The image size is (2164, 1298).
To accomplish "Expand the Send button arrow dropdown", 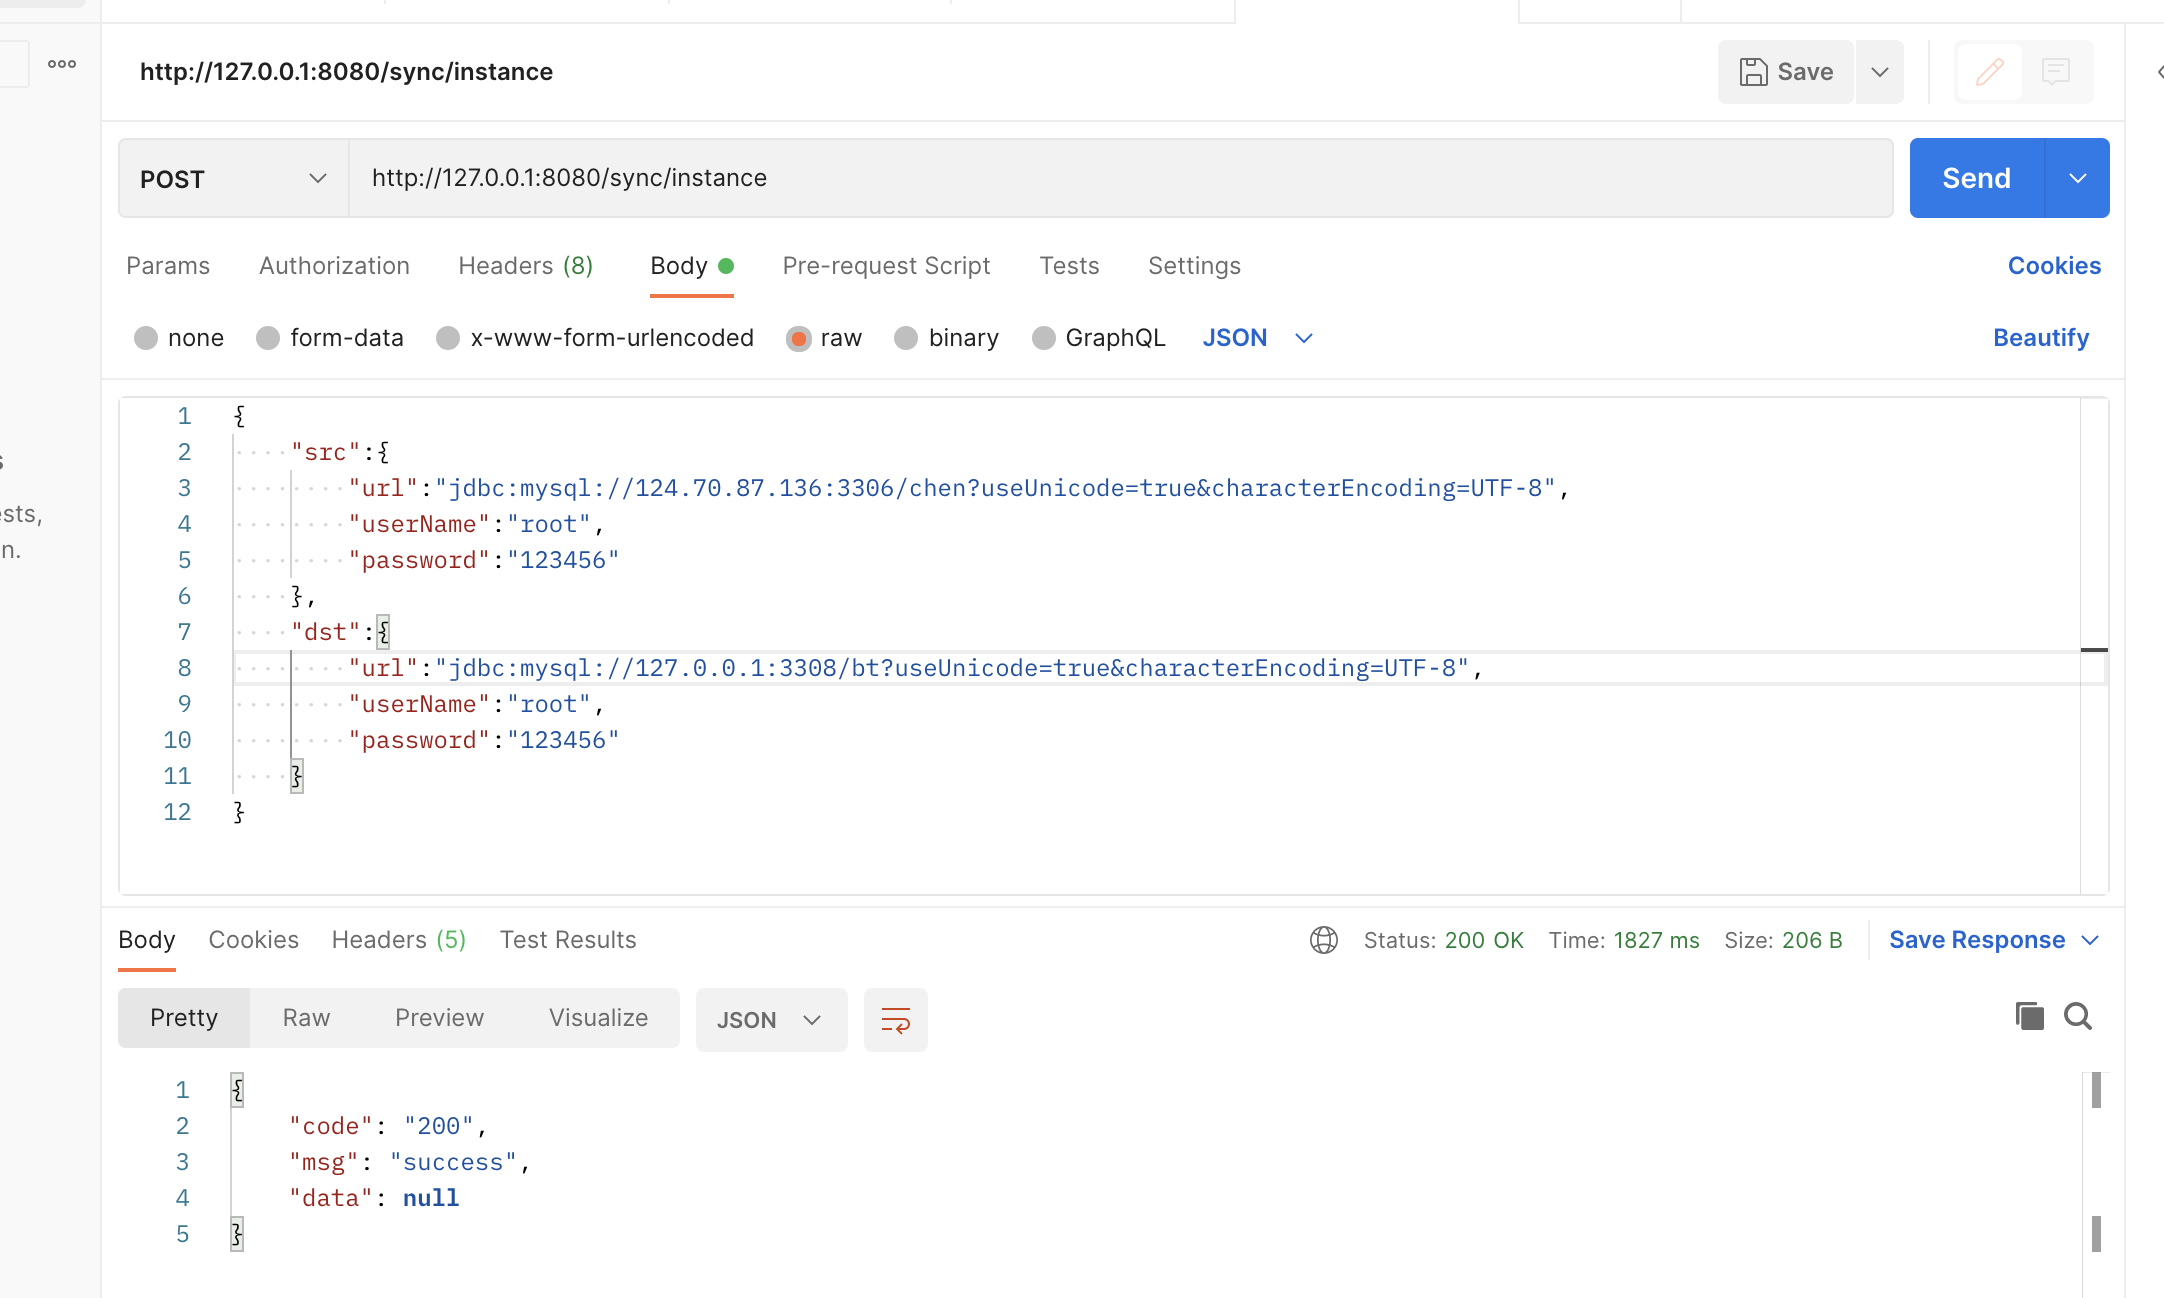I will (x=2078, y=178).
